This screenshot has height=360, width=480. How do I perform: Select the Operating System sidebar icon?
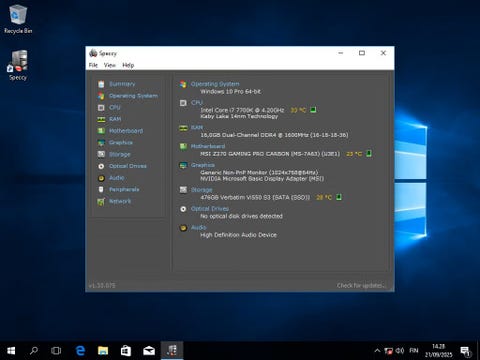(x=101, y=96)
